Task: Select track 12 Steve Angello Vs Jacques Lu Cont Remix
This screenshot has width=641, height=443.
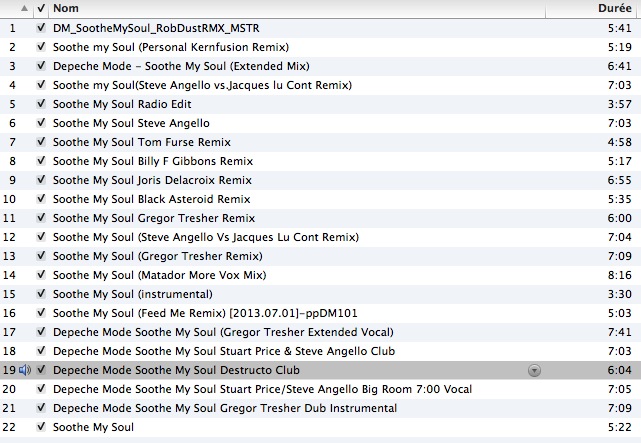Action: click(x=206, y=237)
